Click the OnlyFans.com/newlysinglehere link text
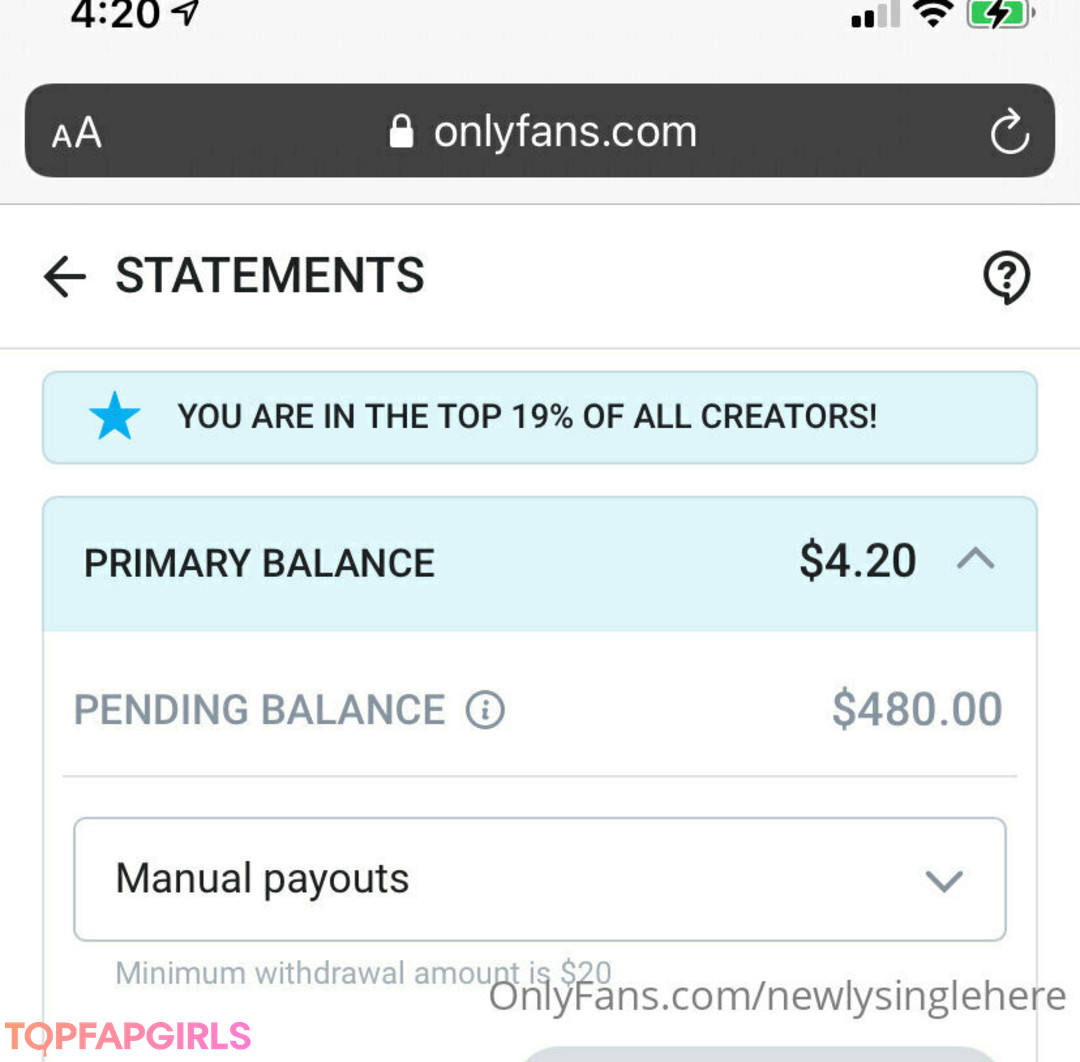Image resolution: width=1080 pixels, height=1062 pixels. pos(777,996)
